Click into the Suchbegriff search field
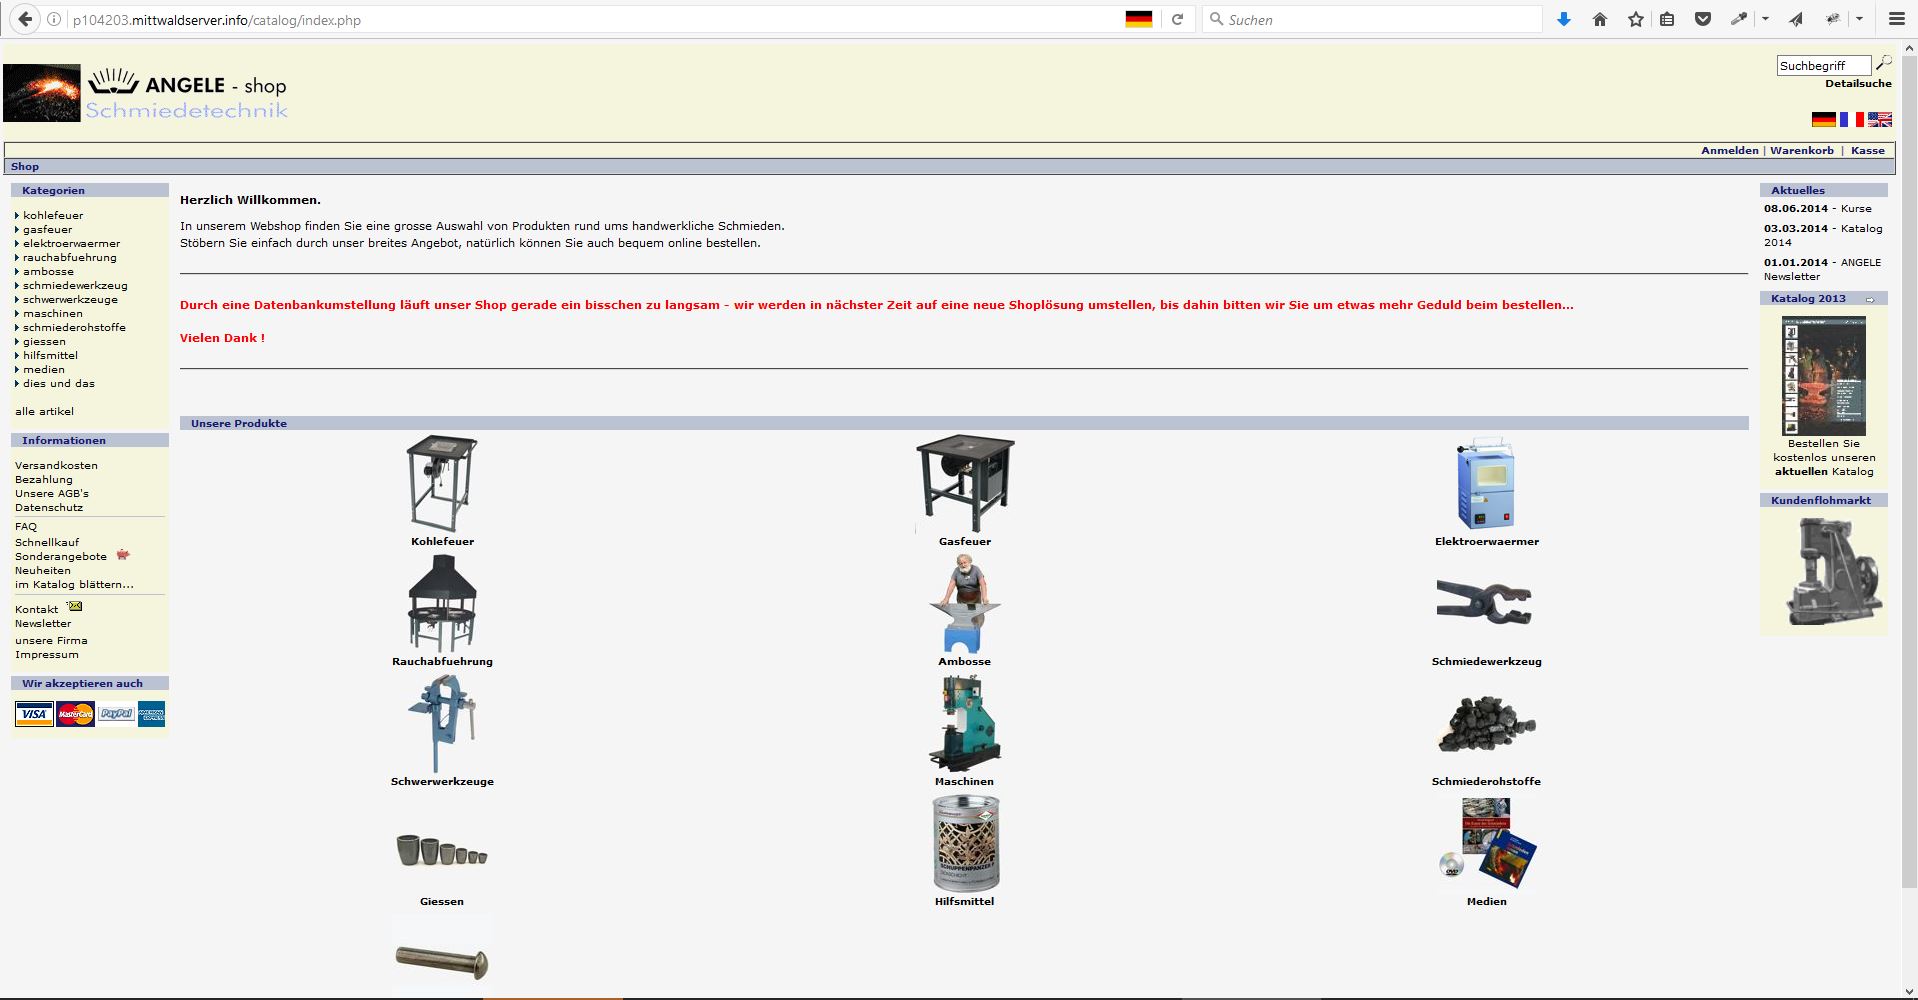 click(x=1822, y=66)
